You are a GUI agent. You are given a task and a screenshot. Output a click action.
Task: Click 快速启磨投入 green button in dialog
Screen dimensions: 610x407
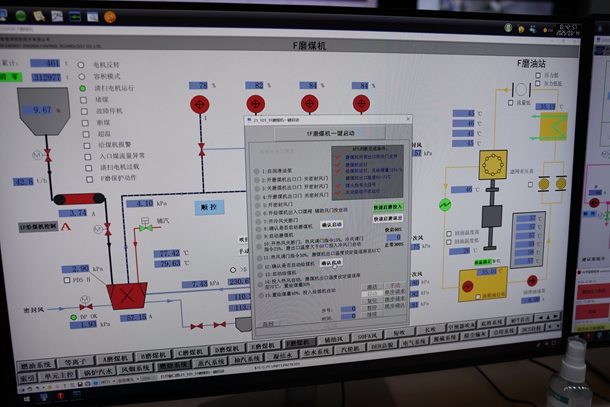point(388,206)
